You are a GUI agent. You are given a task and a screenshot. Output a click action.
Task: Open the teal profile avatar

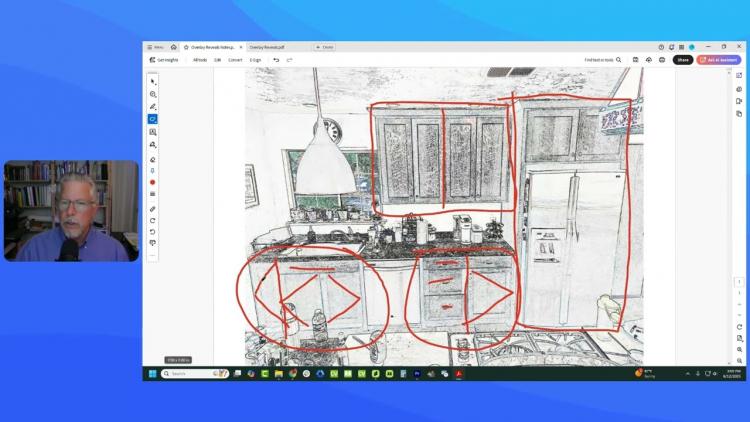(x=692, y=47)
